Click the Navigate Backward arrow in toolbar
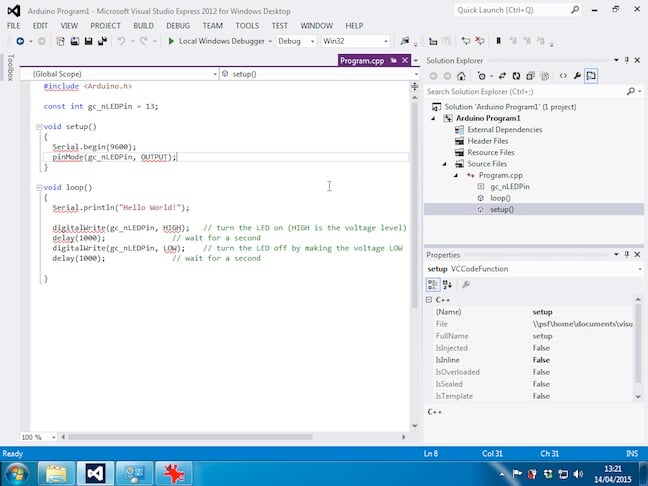This screenshot has width=648, height=486. (20, 41)
